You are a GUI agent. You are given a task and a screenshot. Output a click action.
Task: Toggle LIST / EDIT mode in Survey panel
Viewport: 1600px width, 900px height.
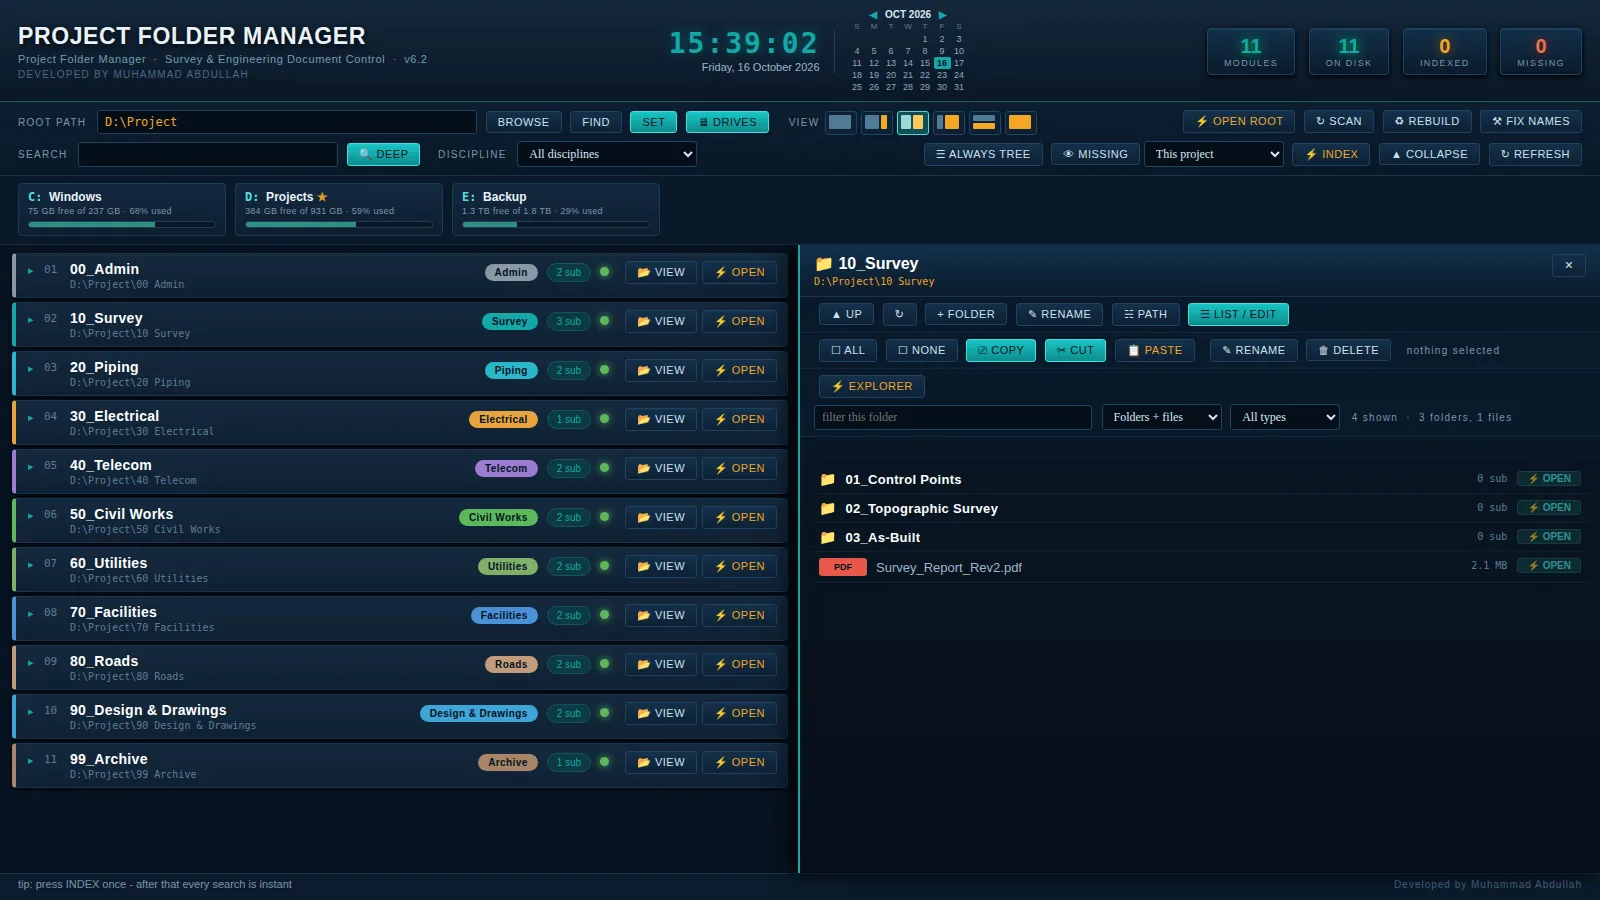tap(1238, 314)
